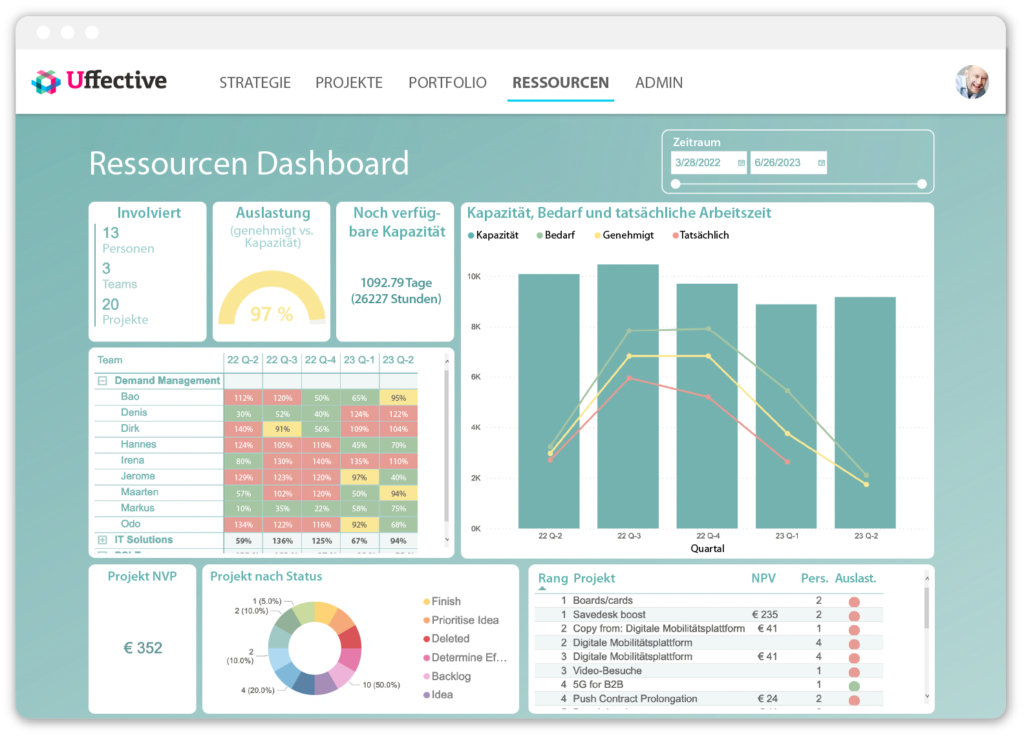Grab the right Zeitraum slider handle
This screenshot has height=737, width=1024.
coord(921,184)
